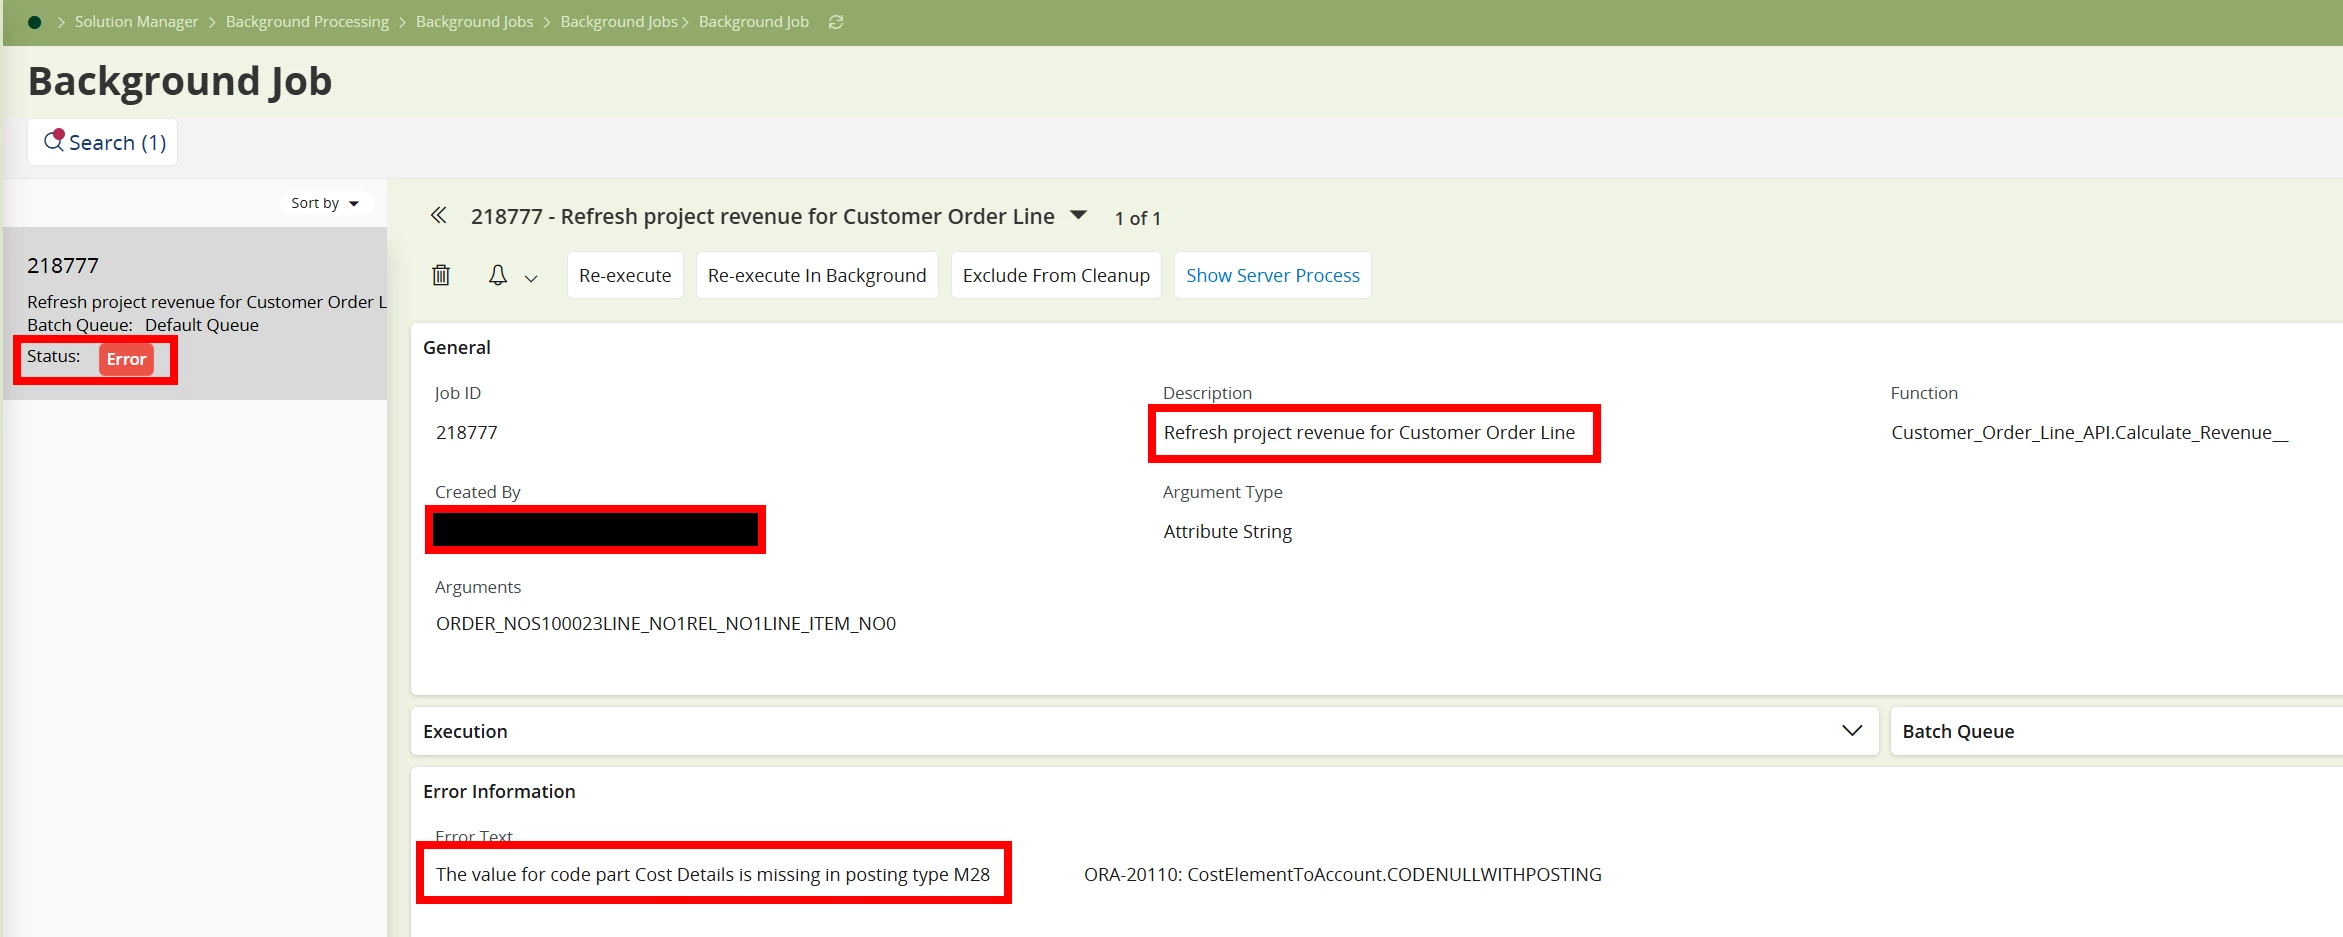Click Re-execute In Background button
Image resolution: width=2343 pixels, height=937 pixels.
point(817,275)
